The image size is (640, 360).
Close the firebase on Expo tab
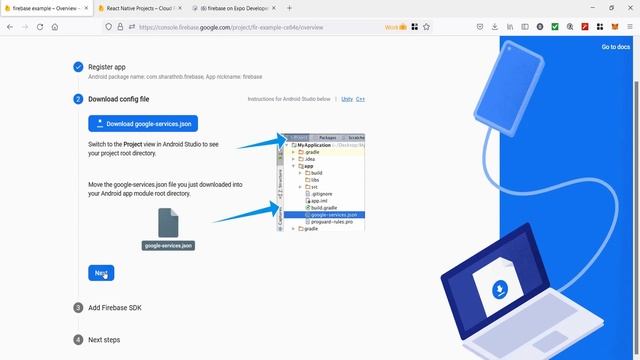(273, 8)
